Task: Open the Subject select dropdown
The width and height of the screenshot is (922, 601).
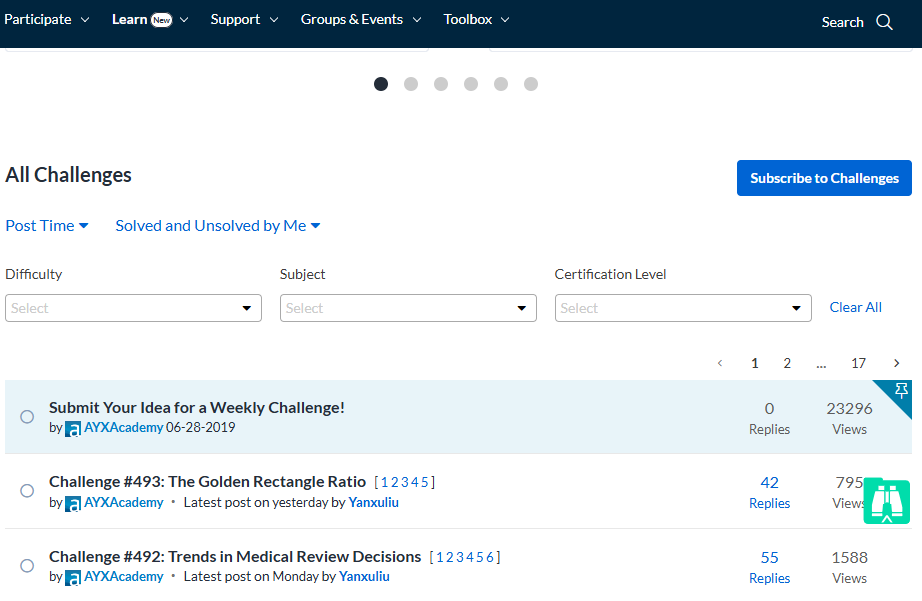Action: (x=408, y=308)
